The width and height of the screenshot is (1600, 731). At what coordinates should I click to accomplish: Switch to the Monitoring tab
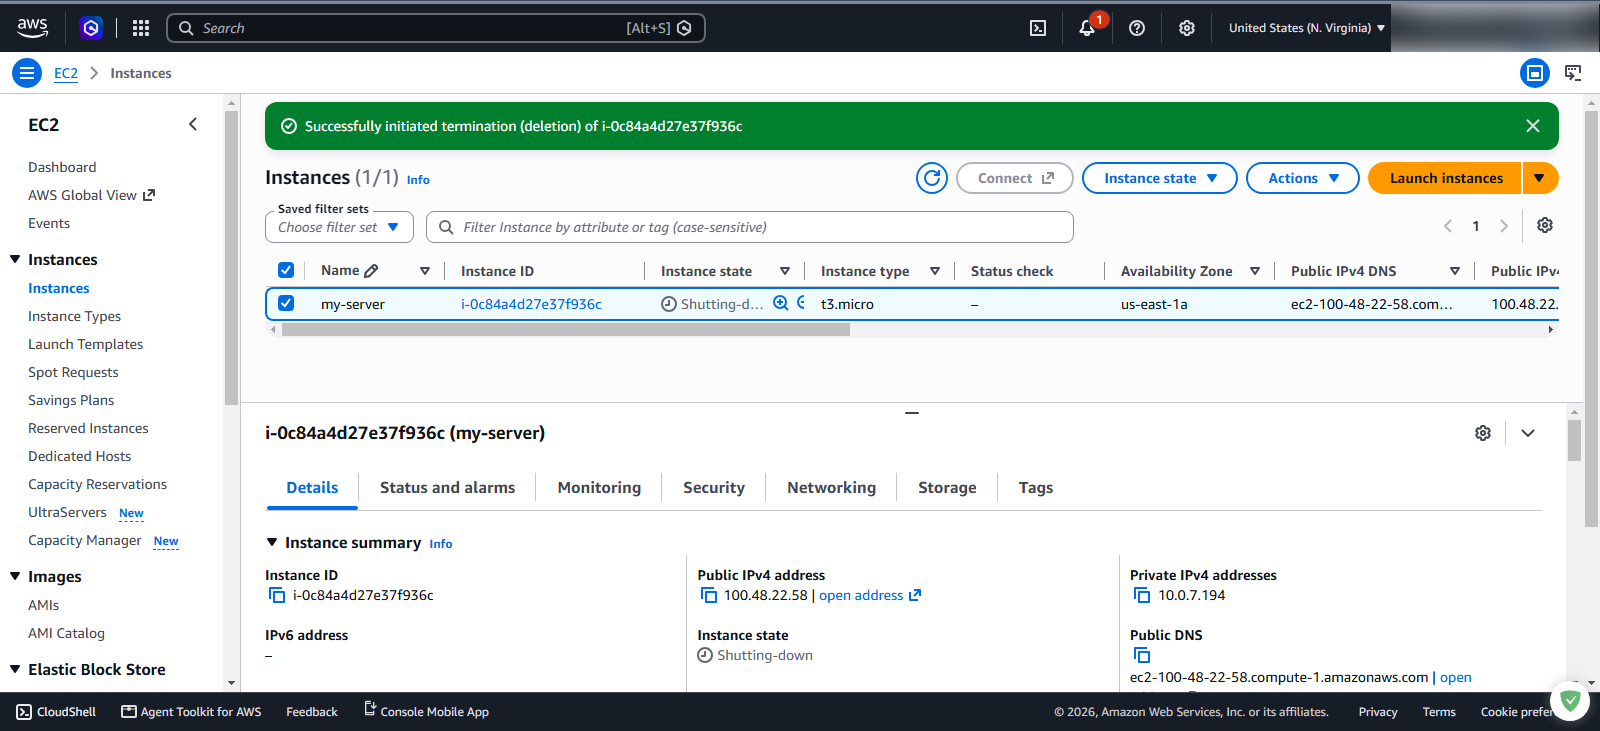[599, 488]
